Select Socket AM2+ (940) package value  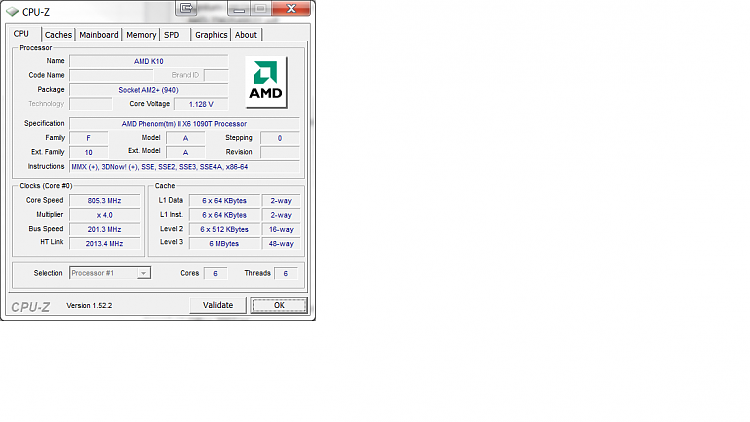tap(149, 90)
